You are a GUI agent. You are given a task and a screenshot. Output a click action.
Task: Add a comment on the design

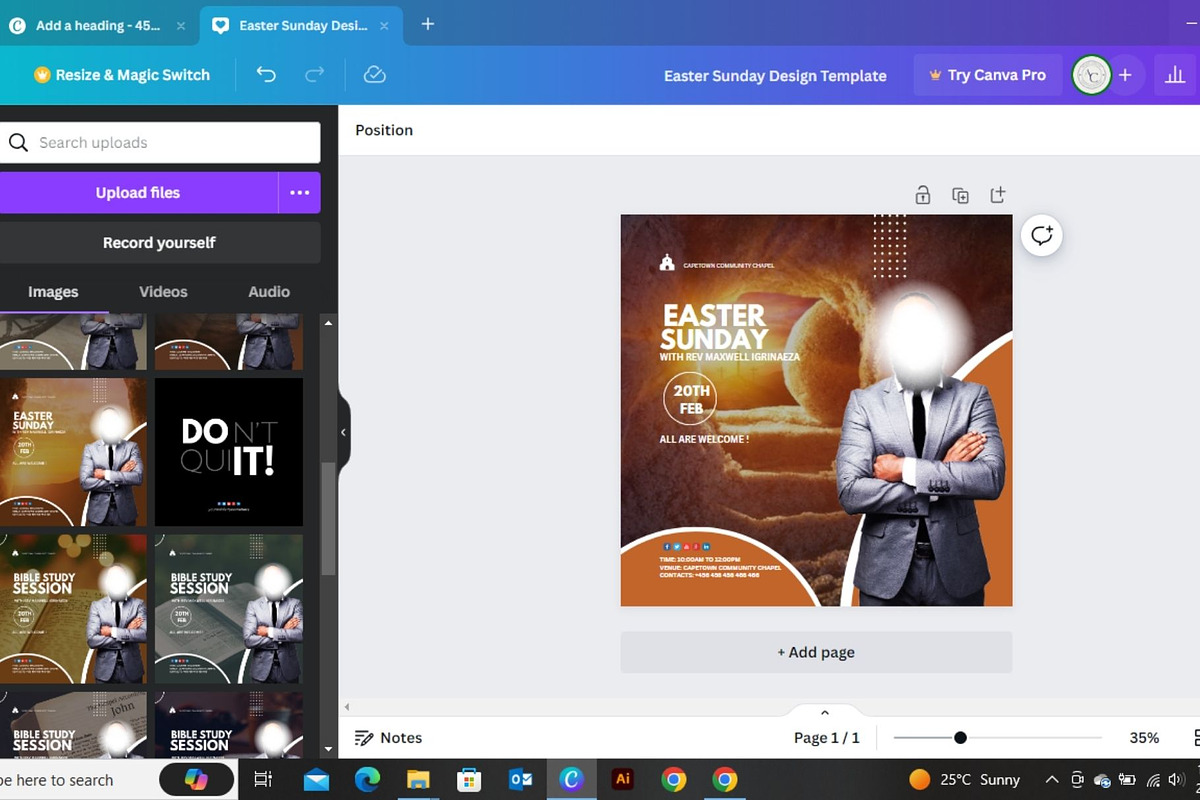point(1042,235)
